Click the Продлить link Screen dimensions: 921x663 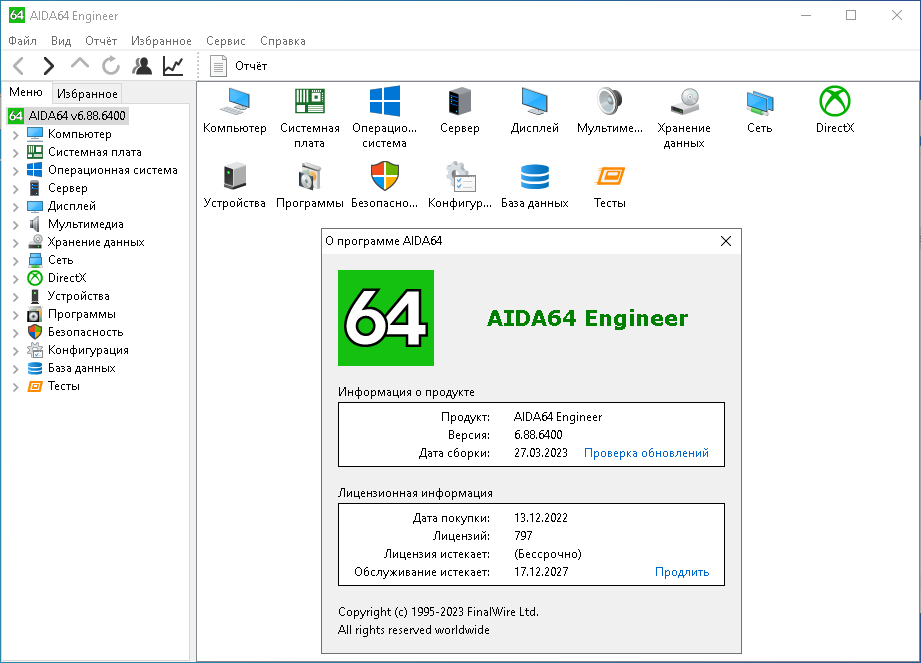[x=682, y=572]
